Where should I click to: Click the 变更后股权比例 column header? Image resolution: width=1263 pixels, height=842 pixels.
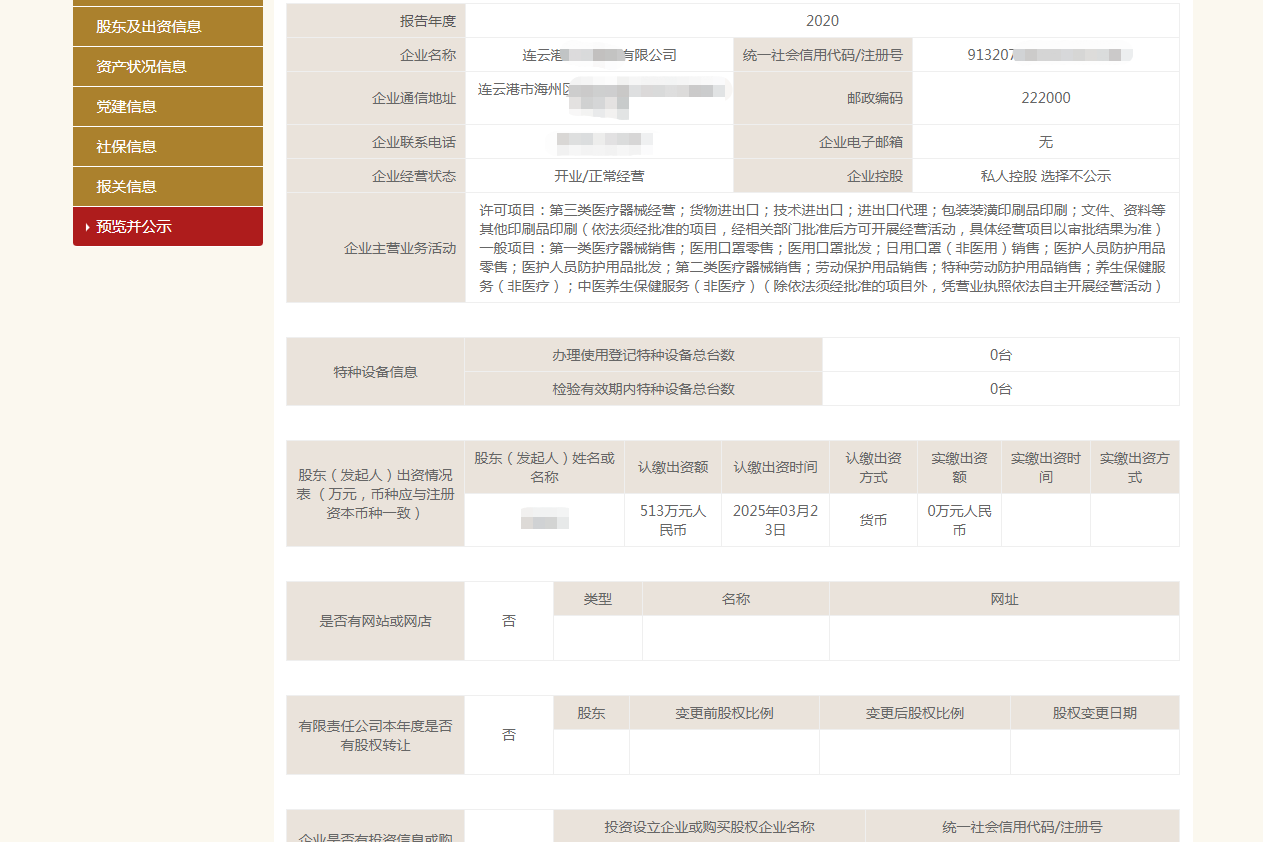(915, 713)
